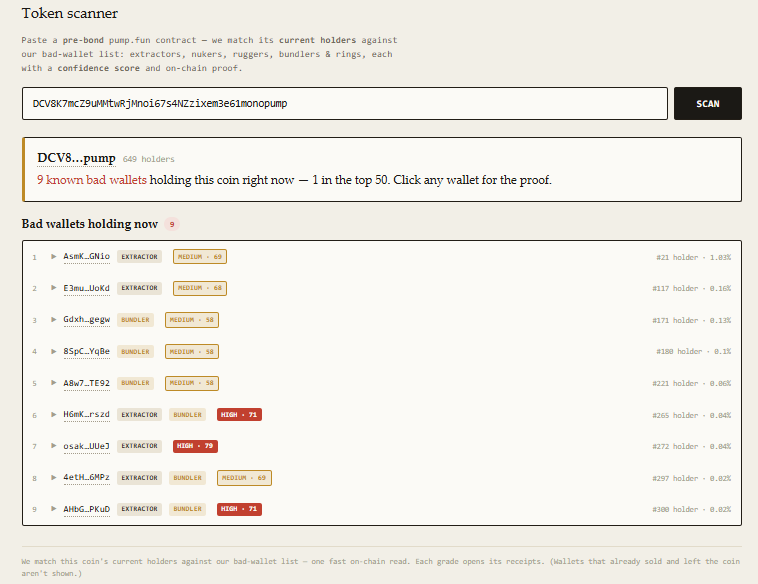The width and height of the screenshot is (758, 584).
Task: Click HIGH · 71 badge on AHbG…PKuD row
Action: 239,509
